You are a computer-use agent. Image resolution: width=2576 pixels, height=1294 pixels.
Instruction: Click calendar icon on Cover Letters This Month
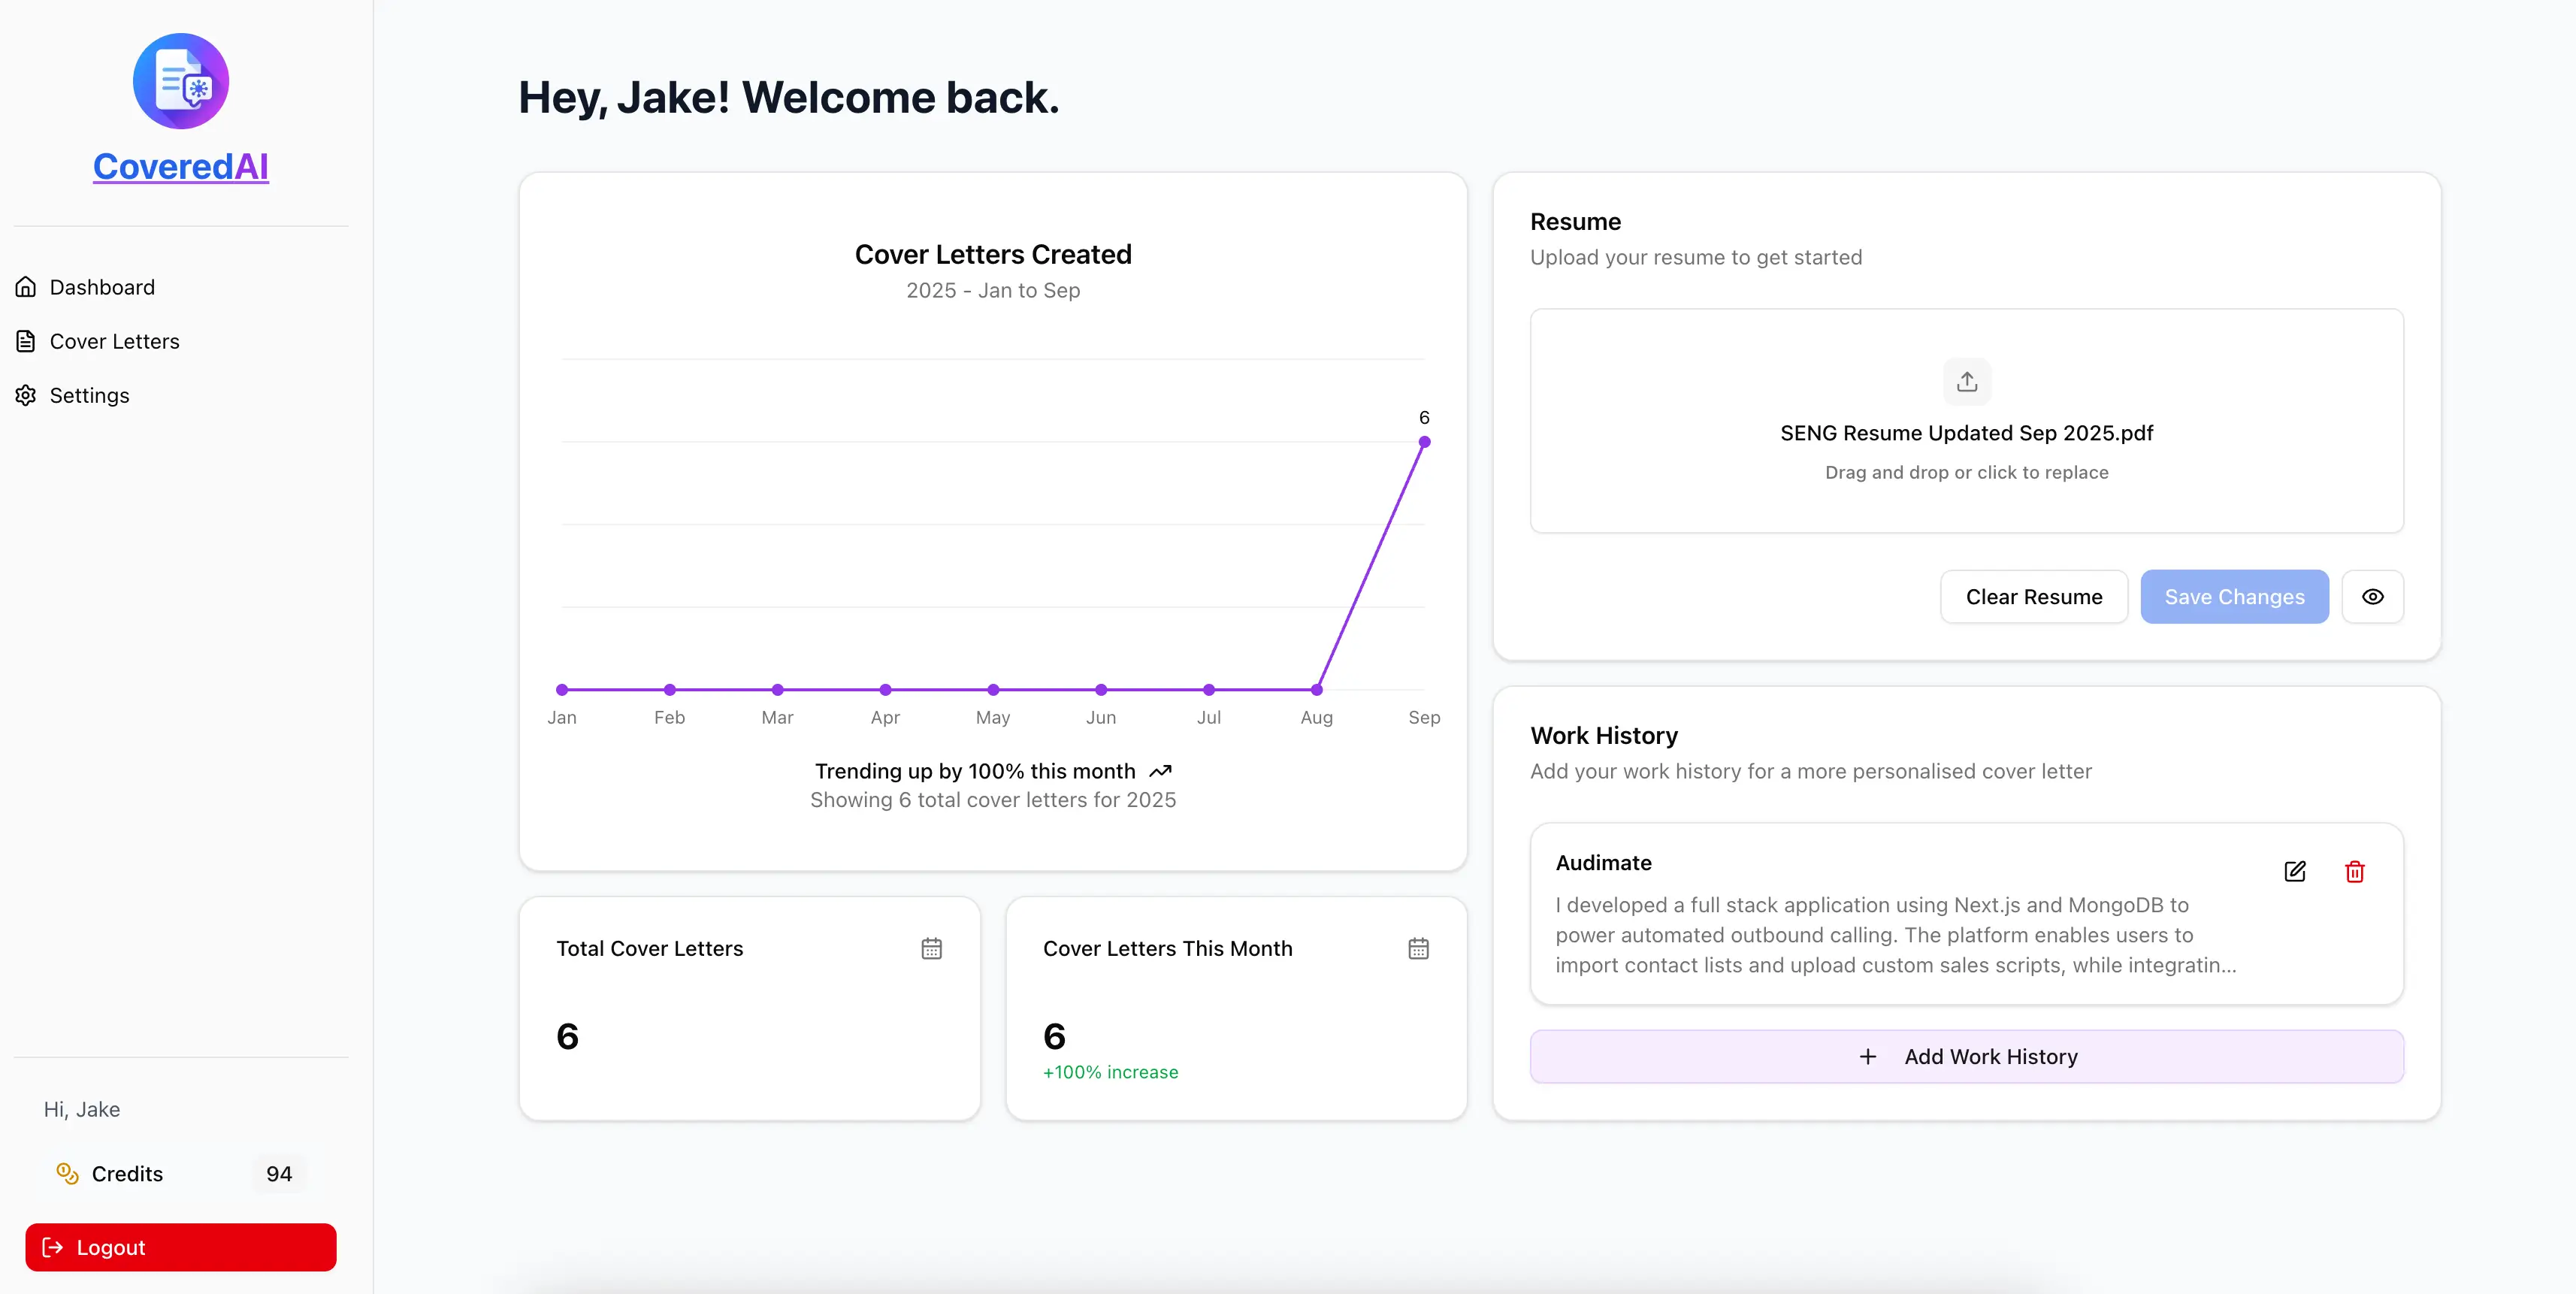click(x=1418, y=948)
